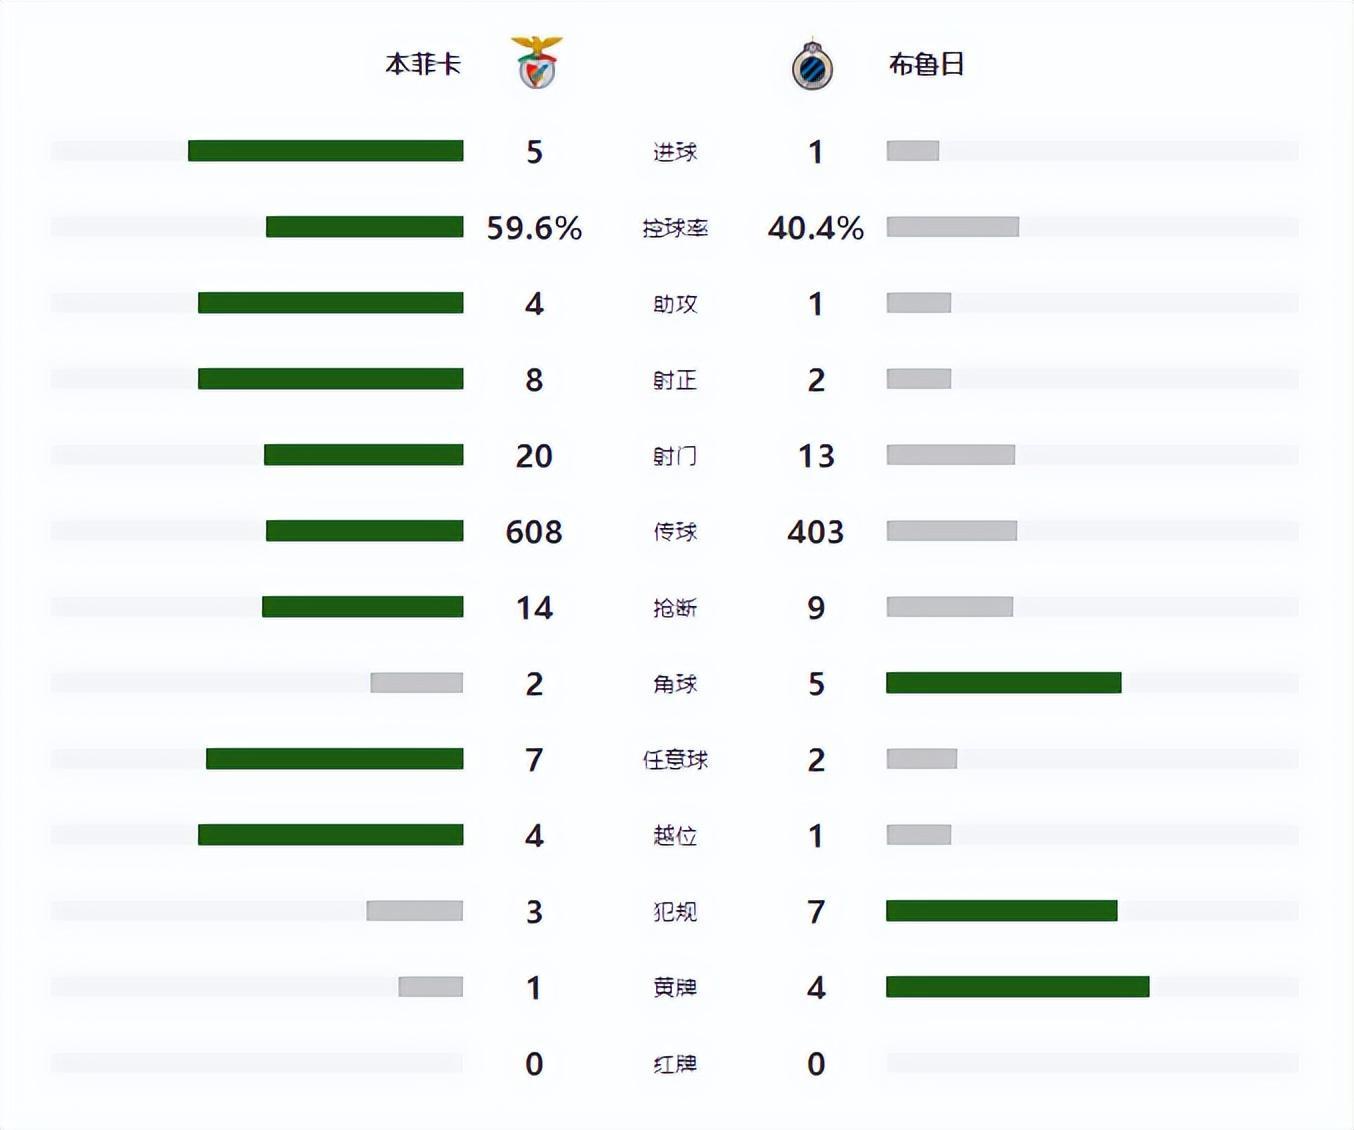Click the Benfica eagle crest logo
This screenshot has height=1130, width=1354.
coord(538,63)
